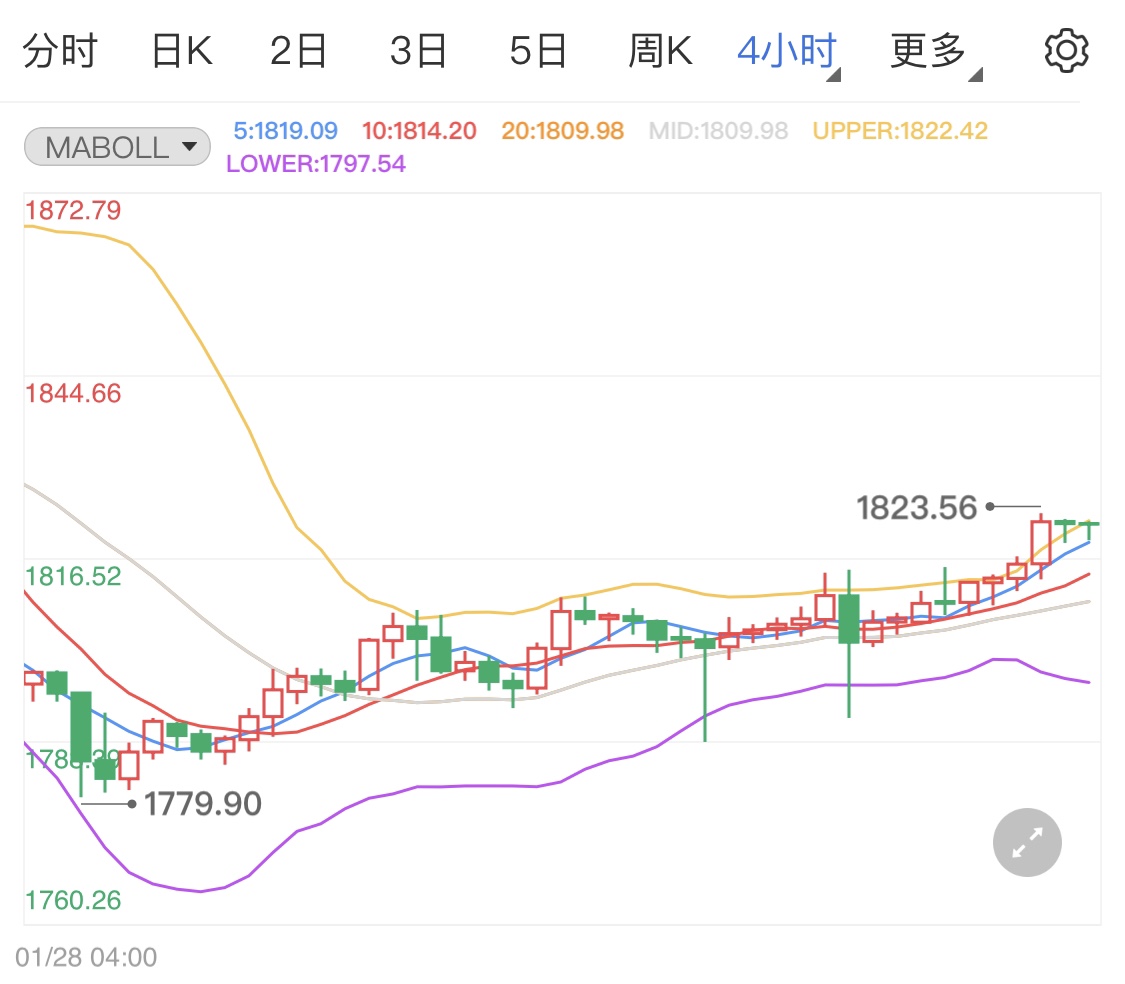
Task: Click the 01/28 04:00 date label
Action: point(86,957)
